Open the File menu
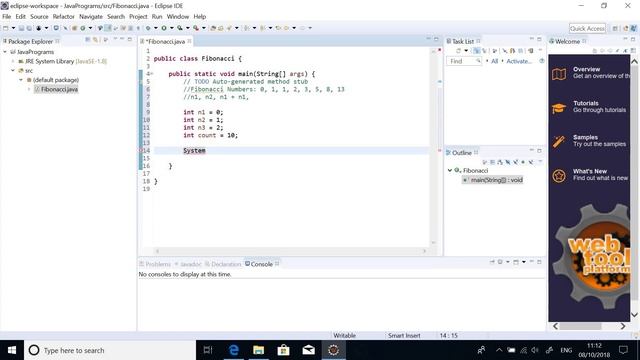The width and height of the screenshot is (640, 360). [7, 17]
